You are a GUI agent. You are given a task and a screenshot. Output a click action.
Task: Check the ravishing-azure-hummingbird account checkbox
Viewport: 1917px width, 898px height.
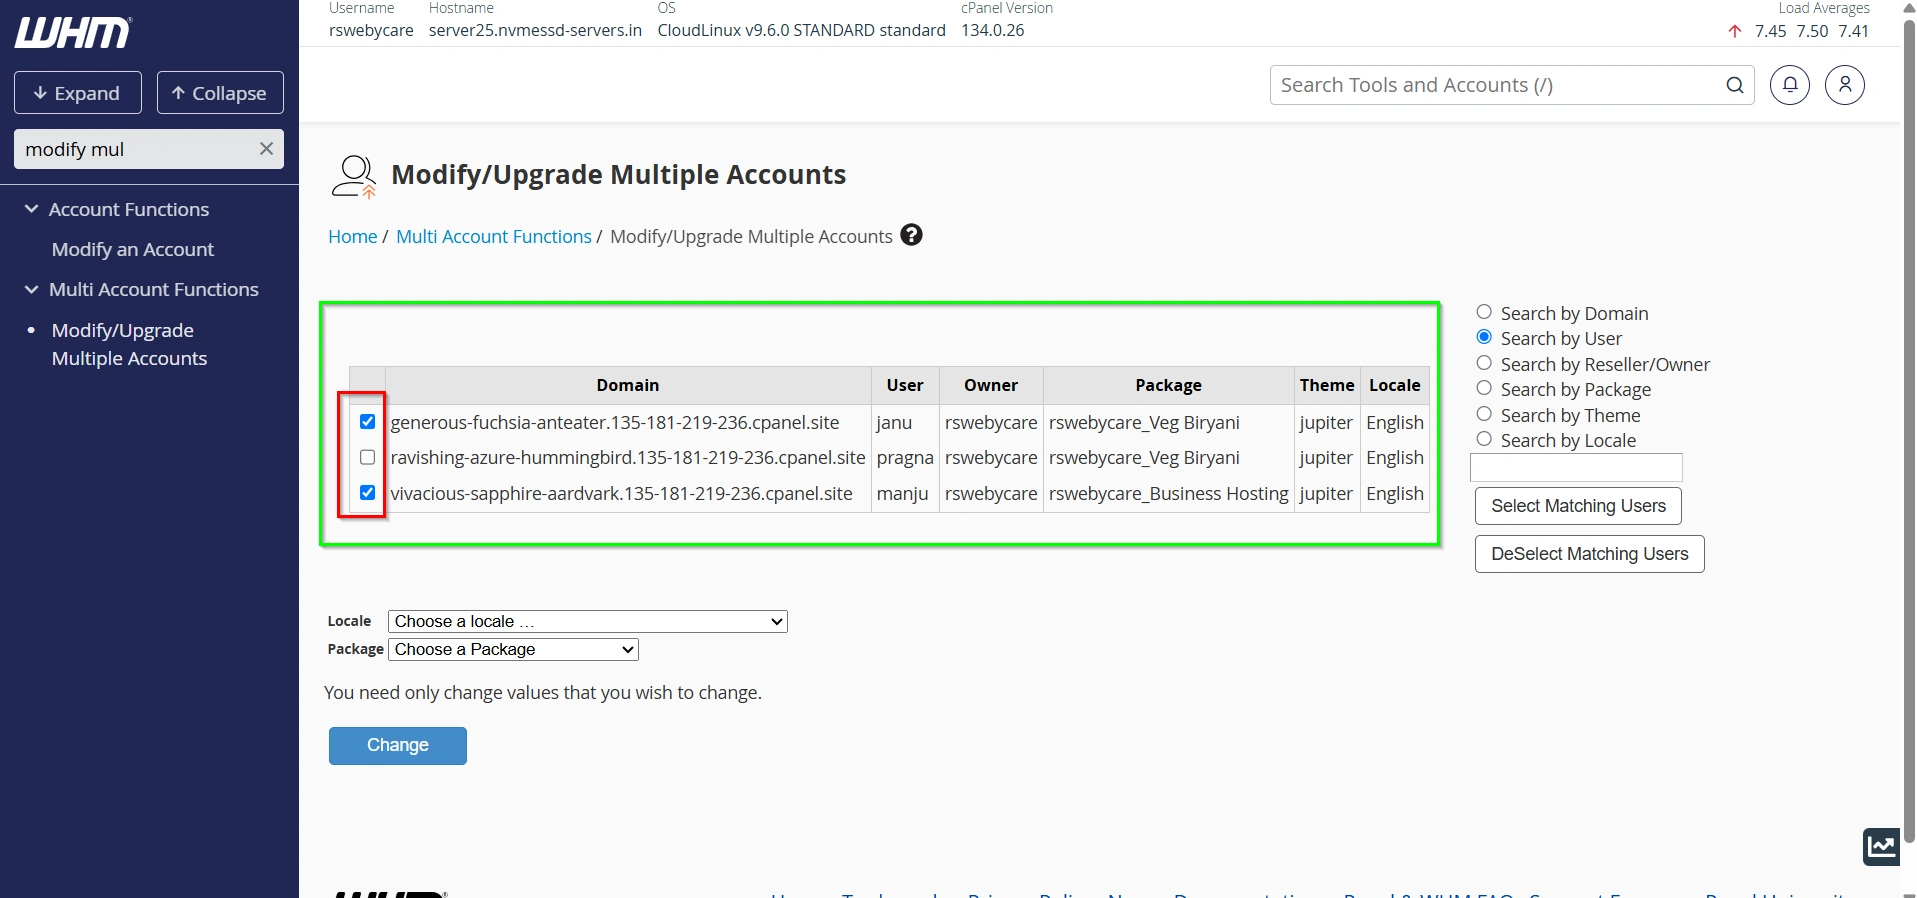(x=367, y=457)
